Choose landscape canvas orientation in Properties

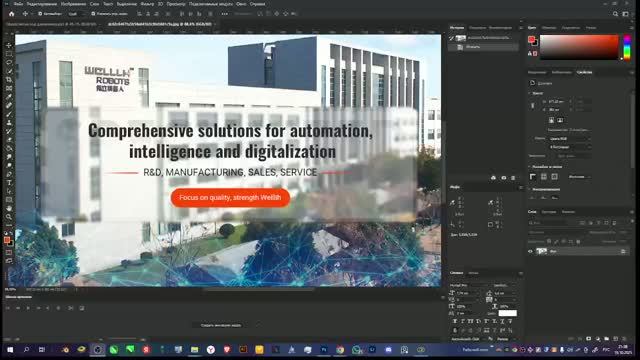[x=560, y=120]
